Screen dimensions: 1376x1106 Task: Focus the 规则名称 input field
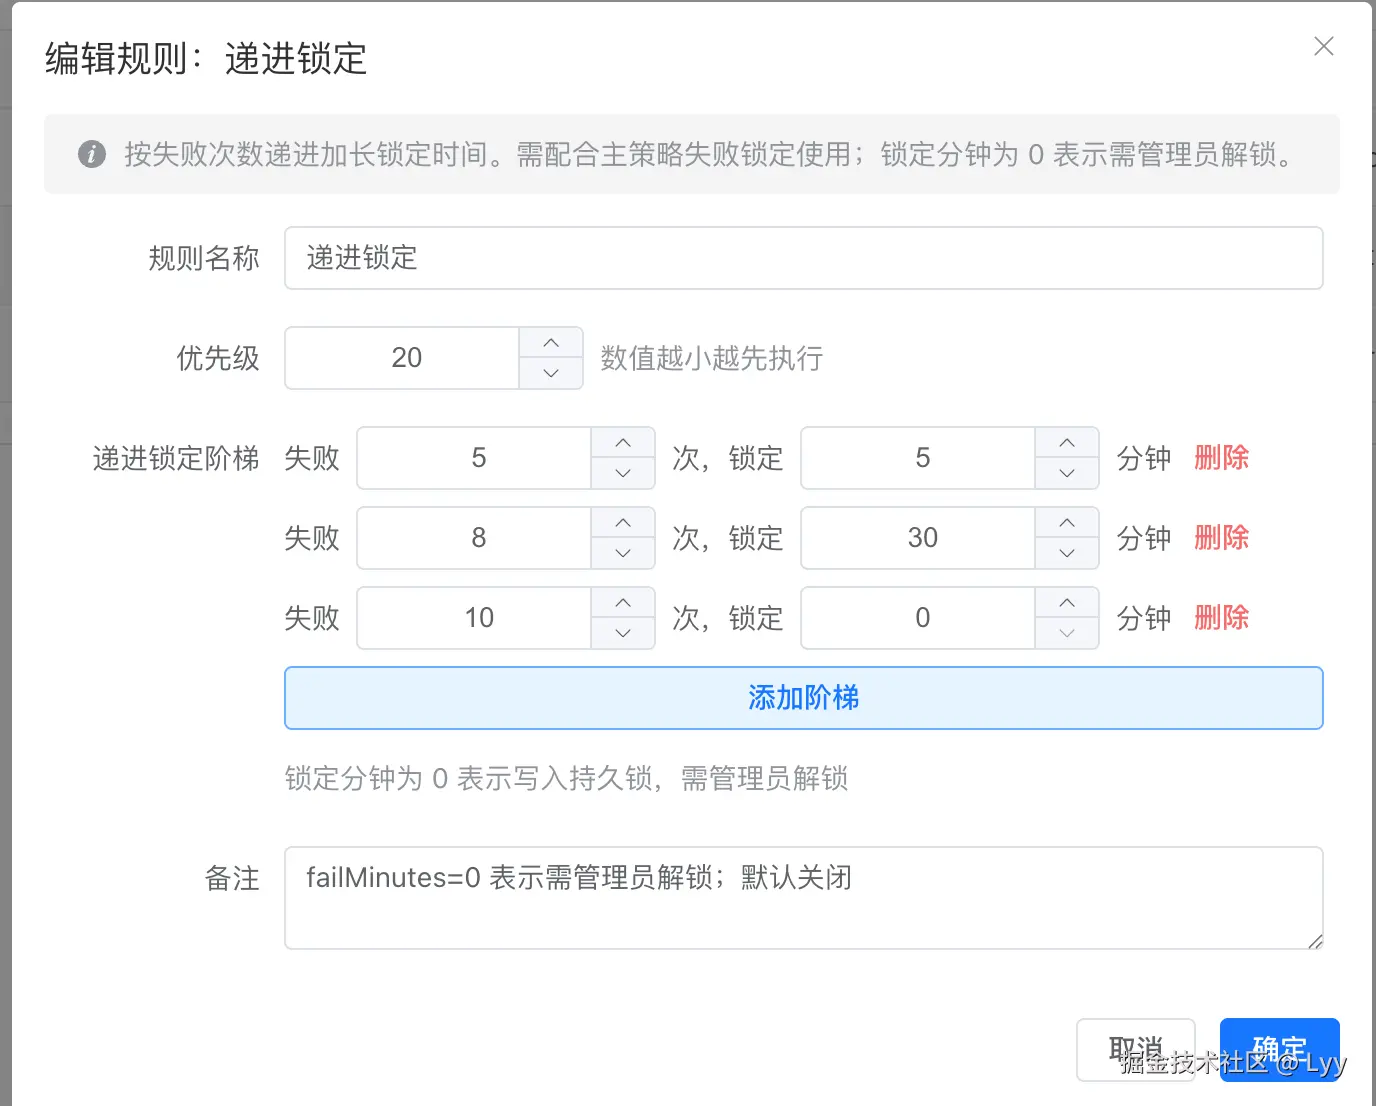pyautogui.click(x=804, y=258)
